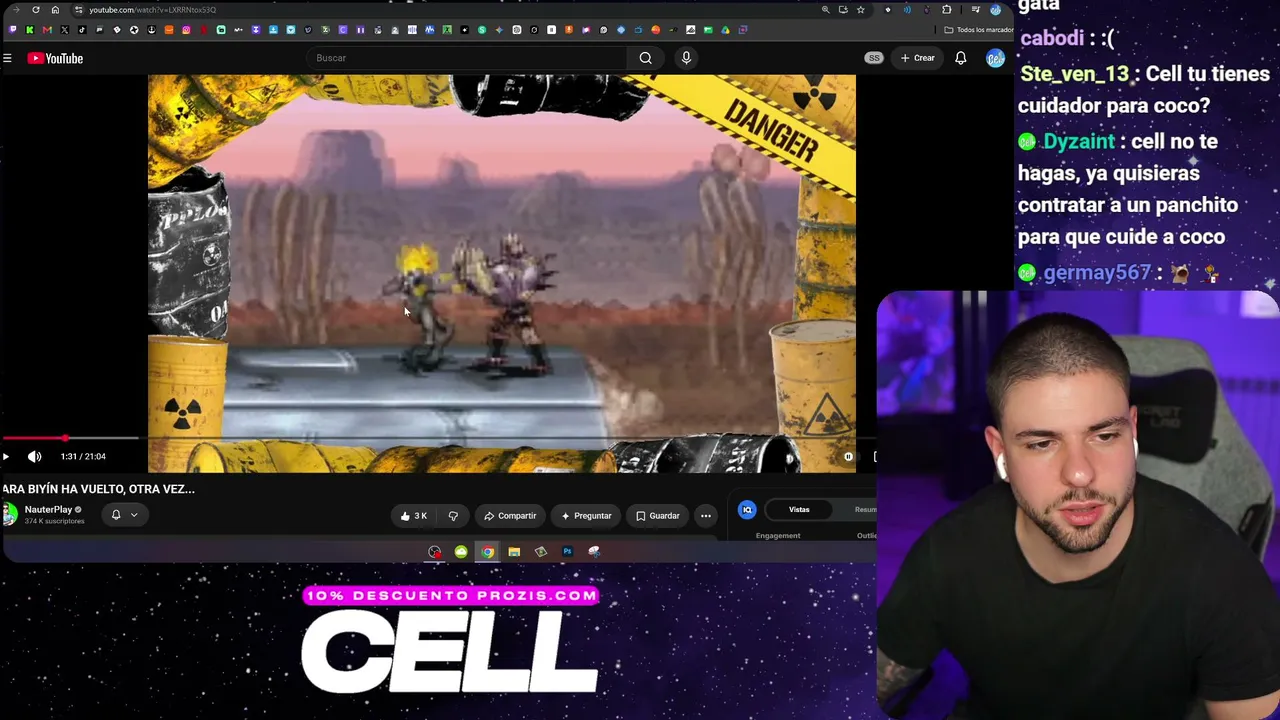Save video with the Guardar button
Screen dimensions: 1280x720
657,516
